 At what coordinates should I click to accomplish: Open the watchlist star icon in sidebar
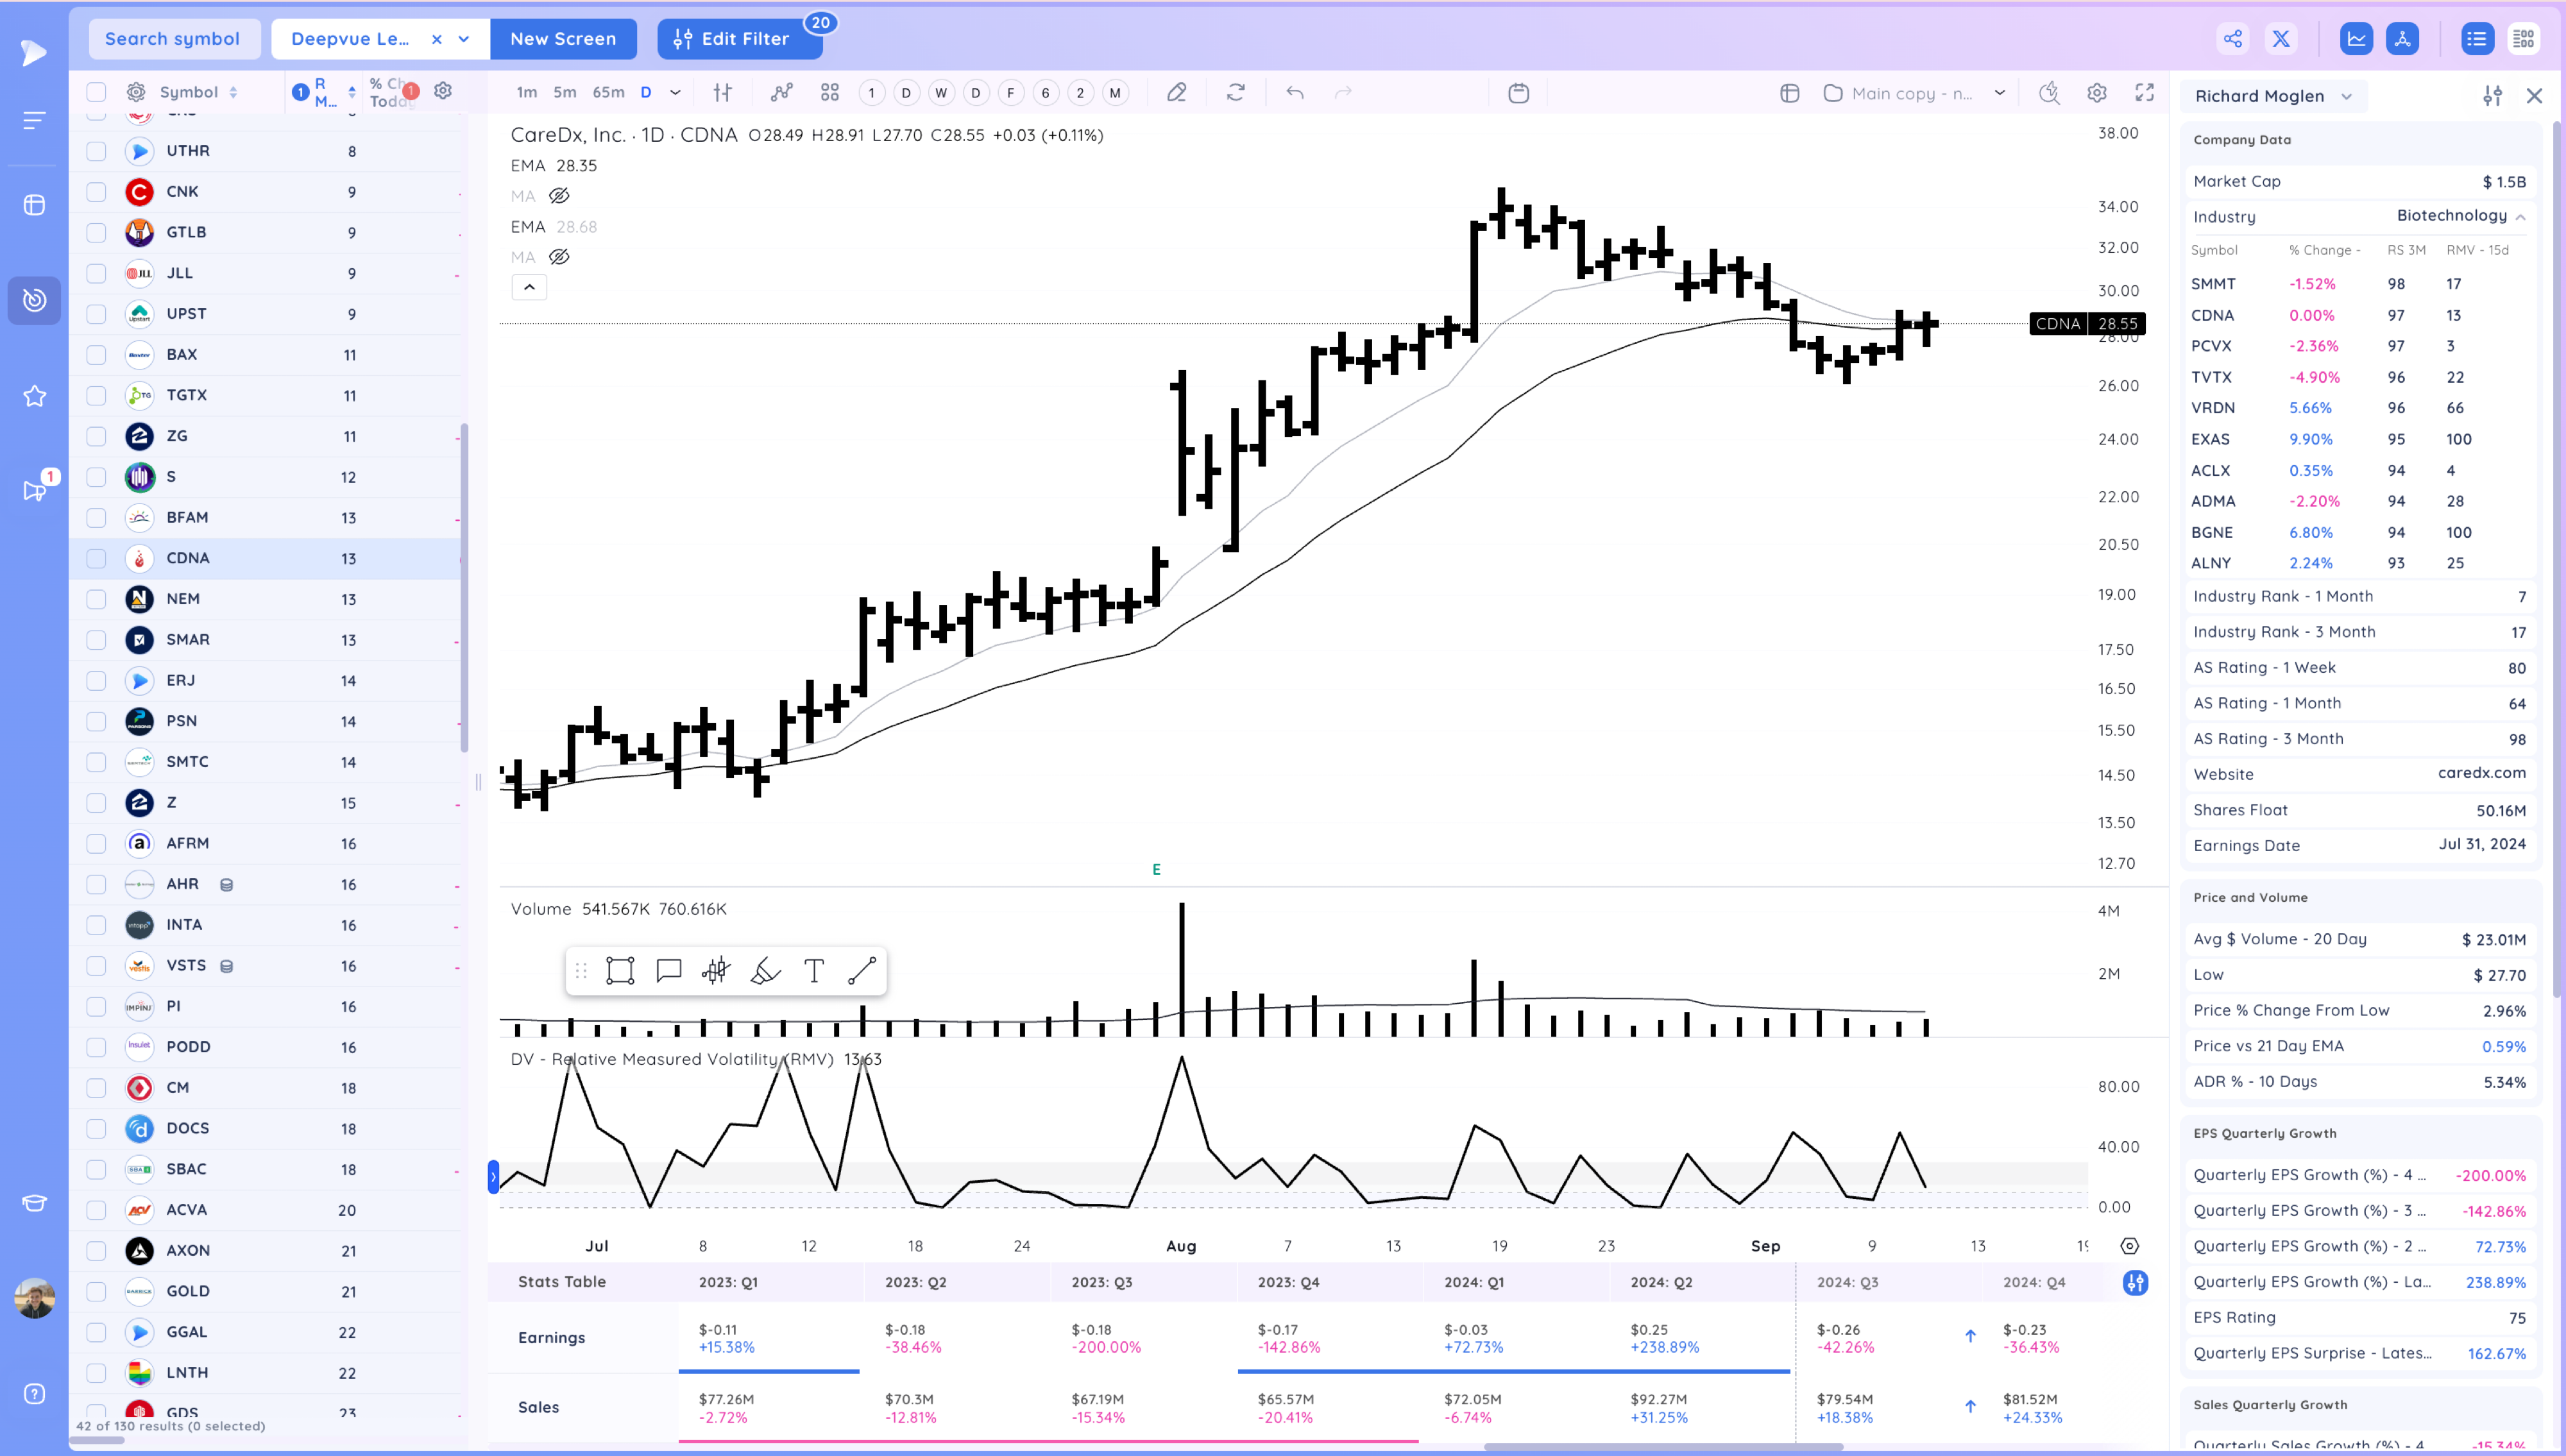tap(34, 397)
